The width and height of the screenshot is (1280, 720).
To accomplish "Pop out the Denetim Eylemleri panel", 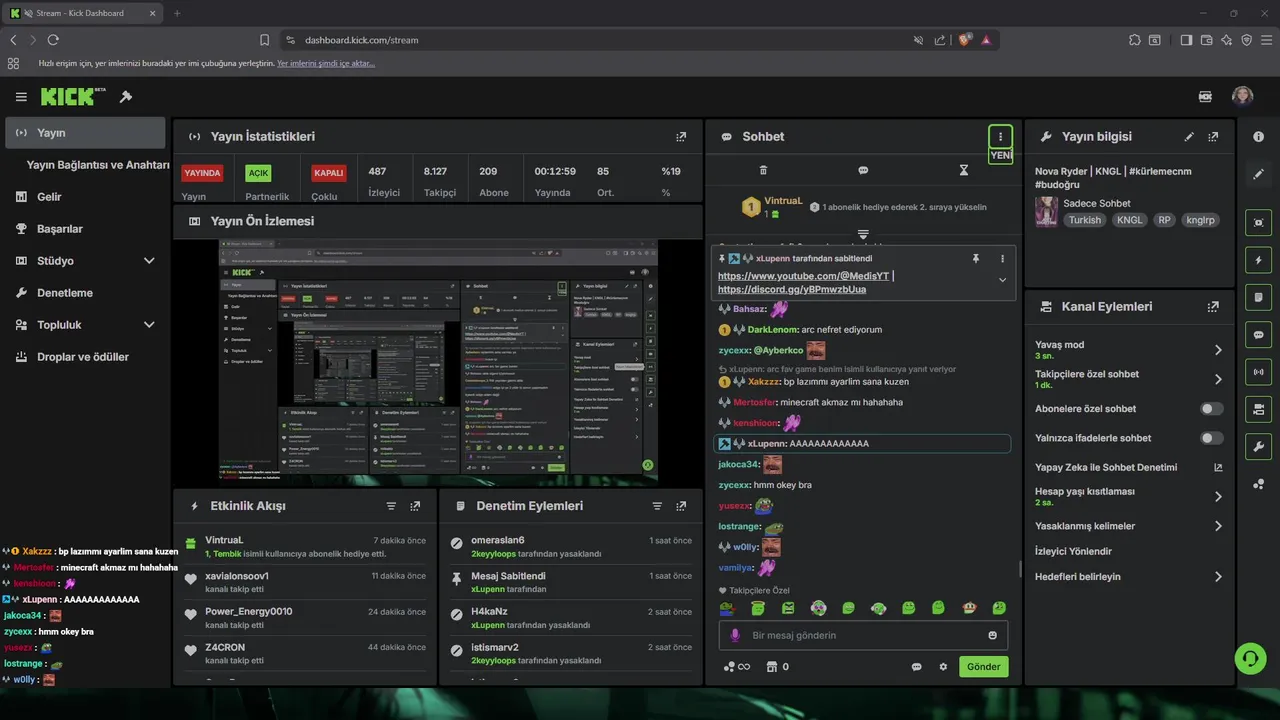I will pyautogui.click(x=681, y=506).
